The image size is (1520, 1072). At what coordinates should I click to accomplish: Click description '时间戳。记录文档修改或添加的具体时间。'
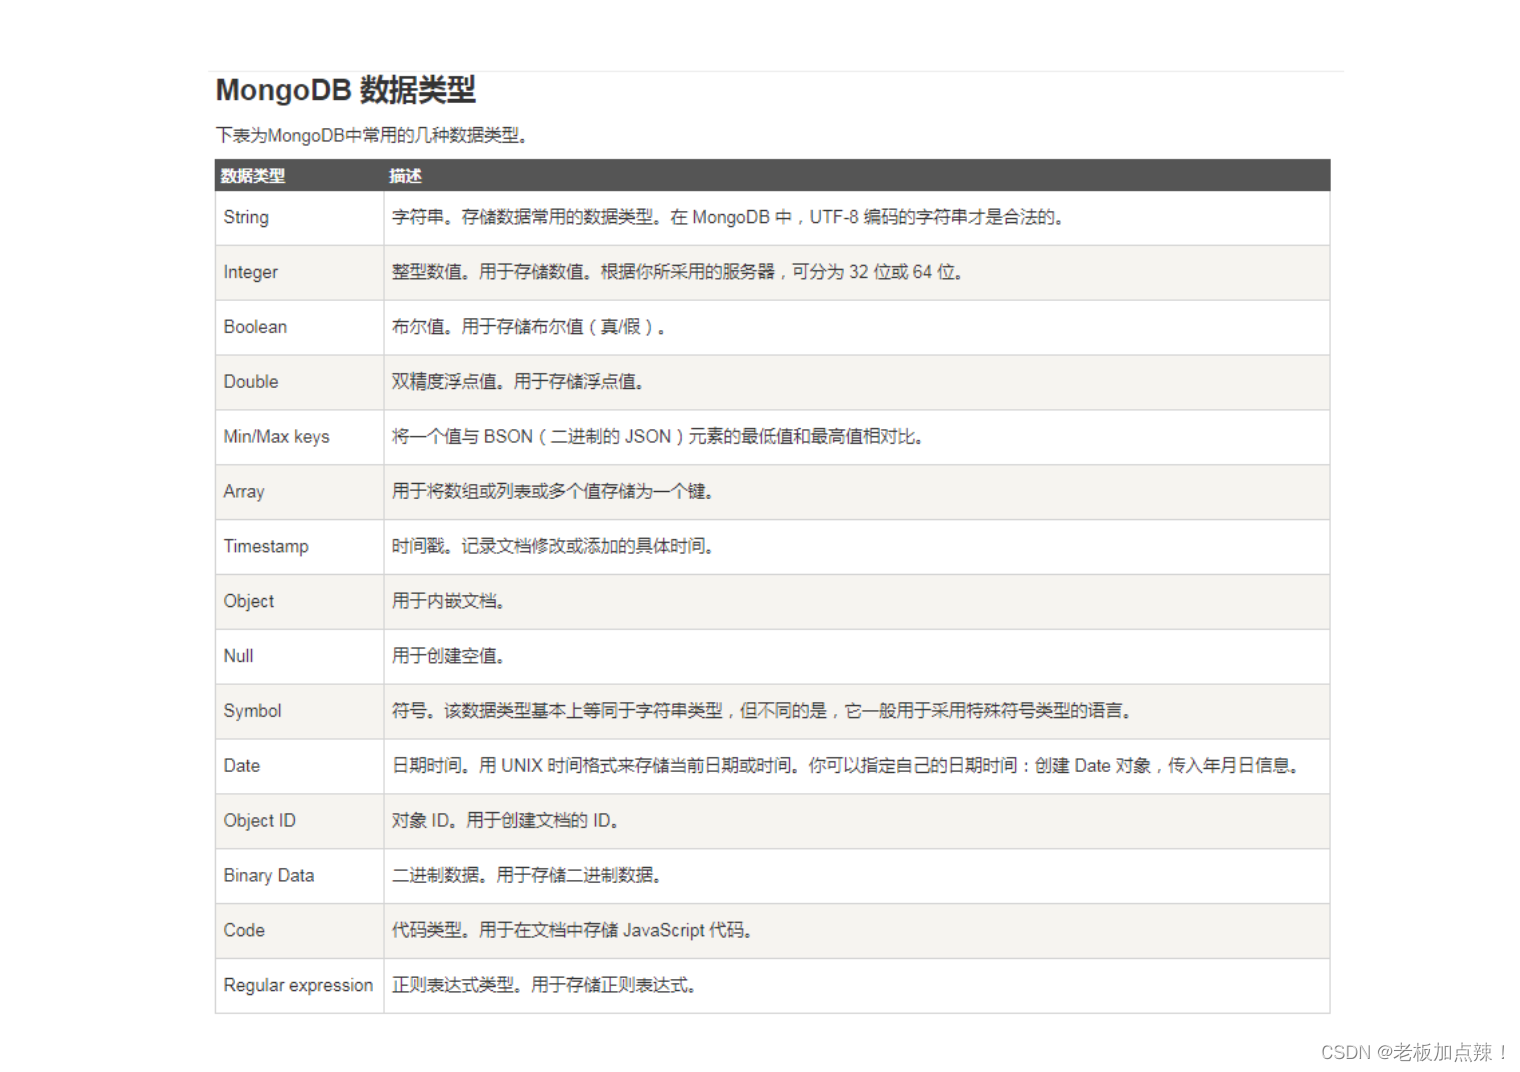[x=554, y=547]
